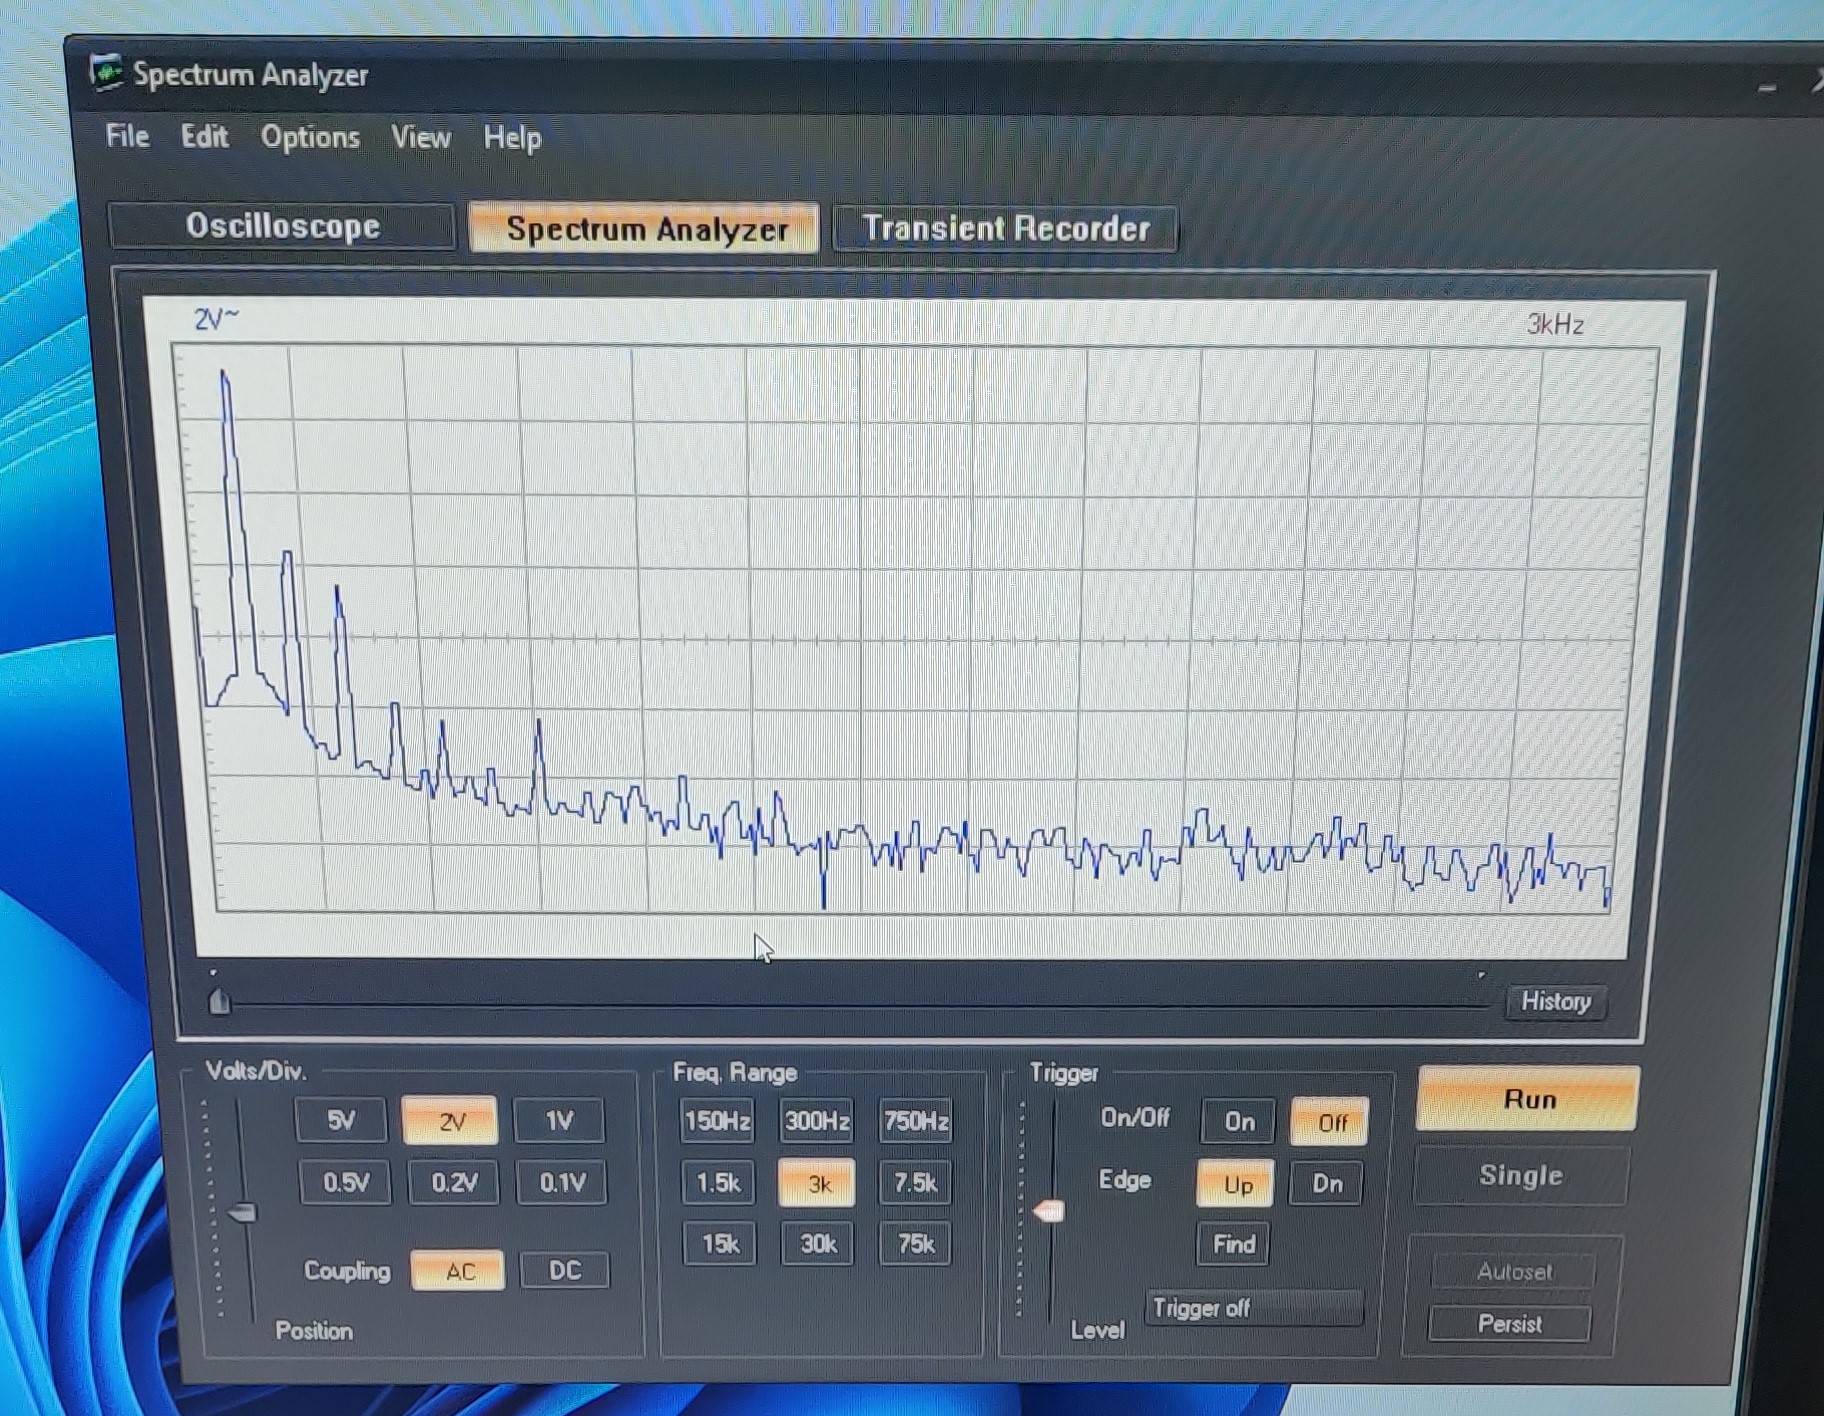Click the Single capture button
This screenshot has width=1824, height=1416.
(1521, 1176)
